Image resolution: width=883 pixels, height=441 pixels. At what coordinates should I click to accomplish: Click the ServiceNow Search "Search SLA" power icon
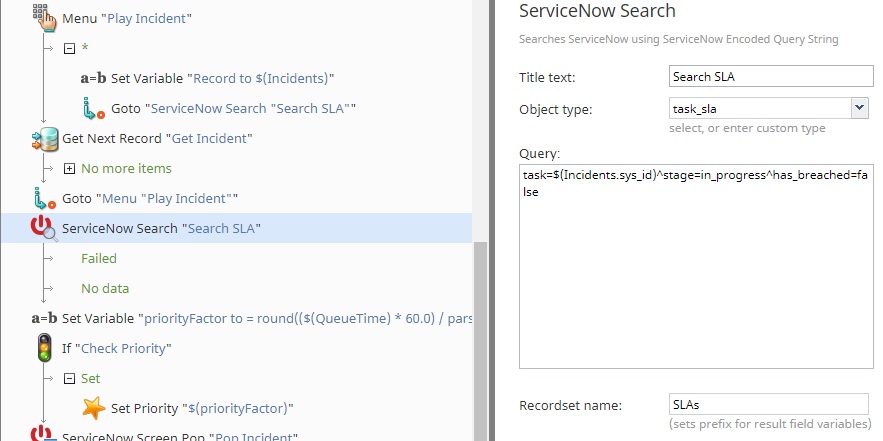point(44,228)
